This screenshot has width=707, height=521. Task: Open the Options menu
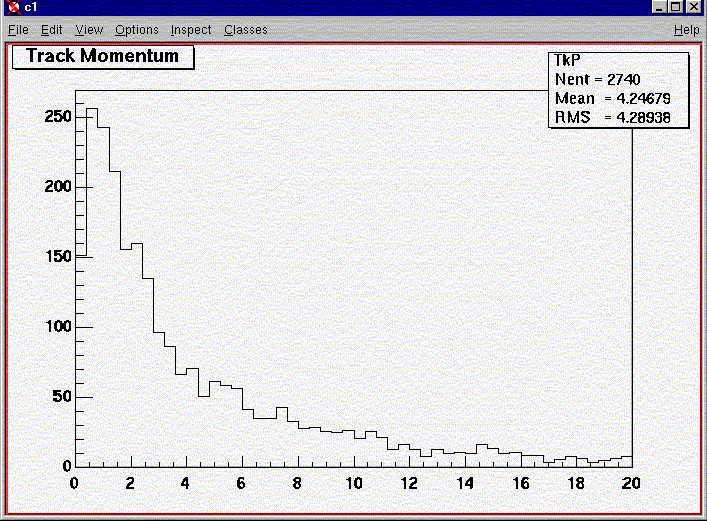136,30
